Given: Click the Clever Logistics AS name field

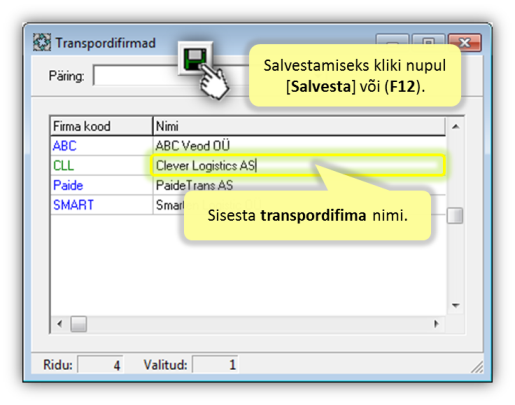Looking at the screenshot, I should pos(298,165).
